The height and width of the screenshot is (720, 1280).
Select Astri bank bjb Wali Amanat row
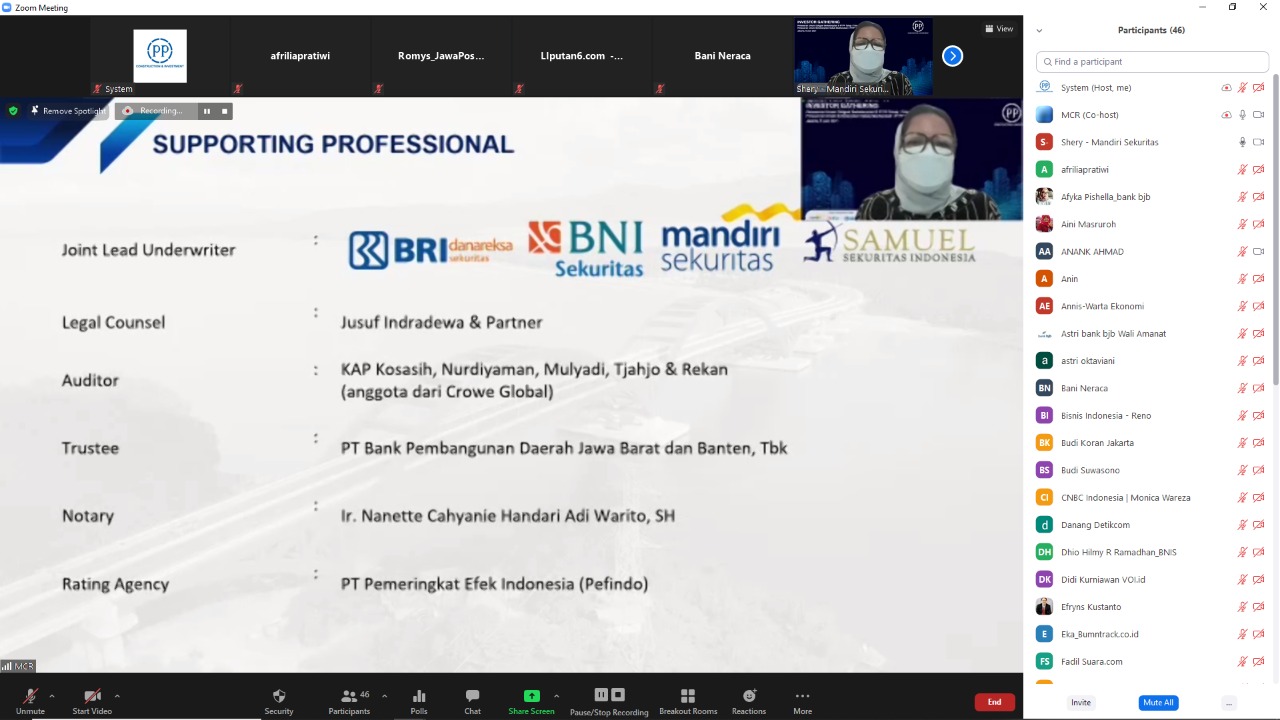click(x=1152, y=334)
